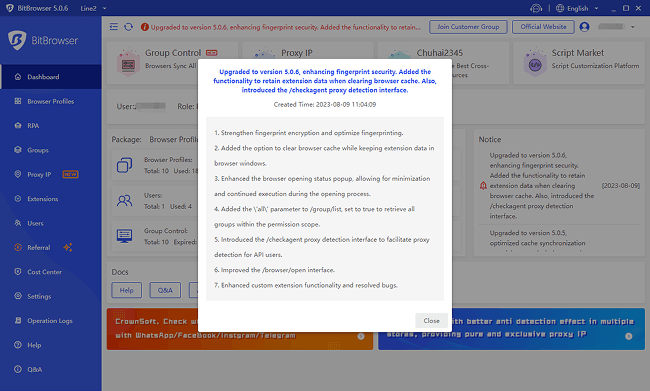Click the dialog's blue upgrade headline
The image size is (650, 391).
pos(325,81)
